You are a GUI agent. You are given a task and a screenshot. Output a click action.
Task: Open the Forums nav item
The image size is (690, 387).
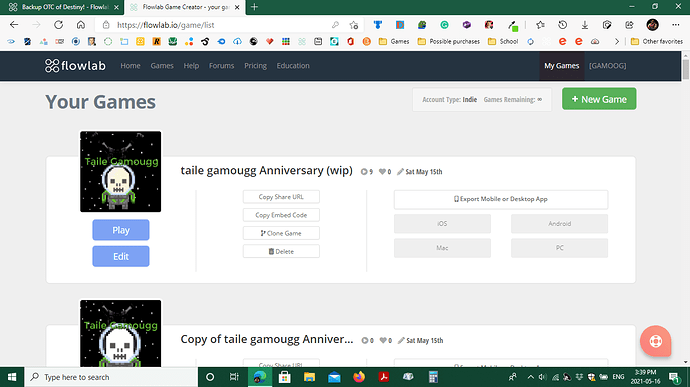tap(221, 66)
